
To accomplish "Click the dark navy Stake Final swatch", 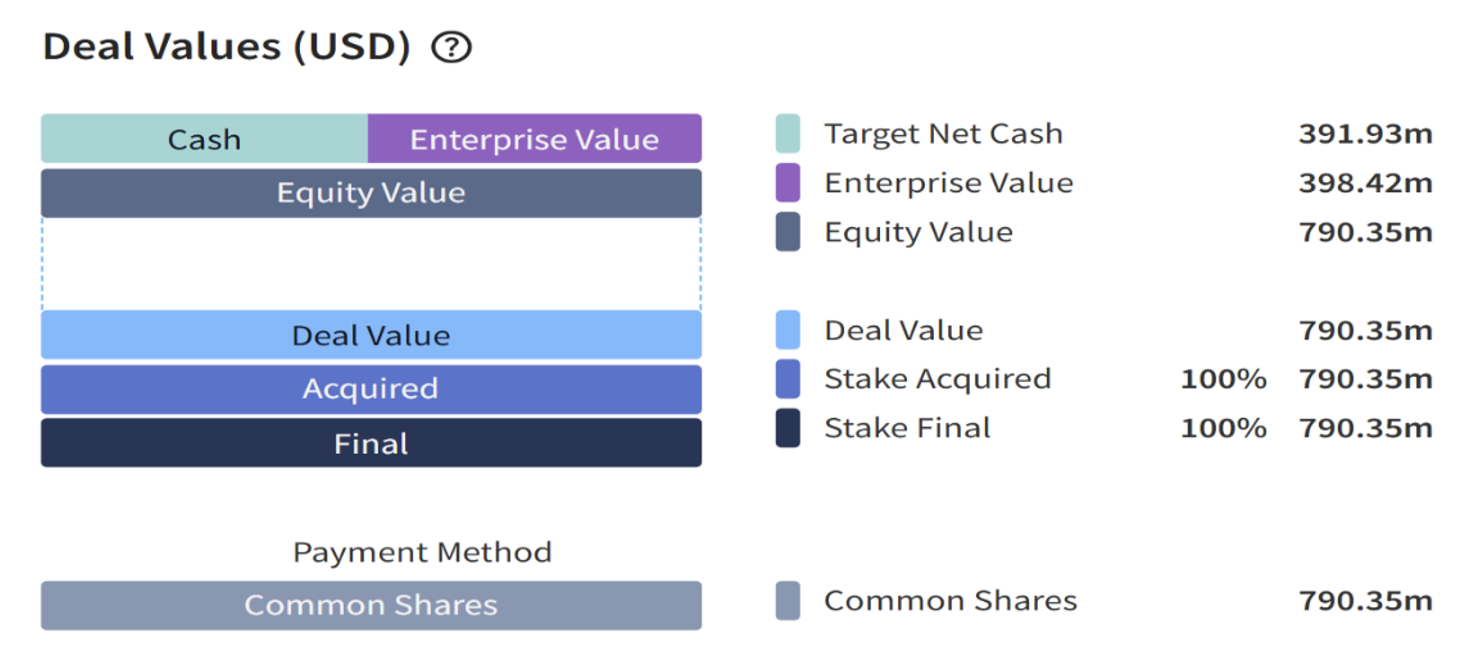I will 787,428.
